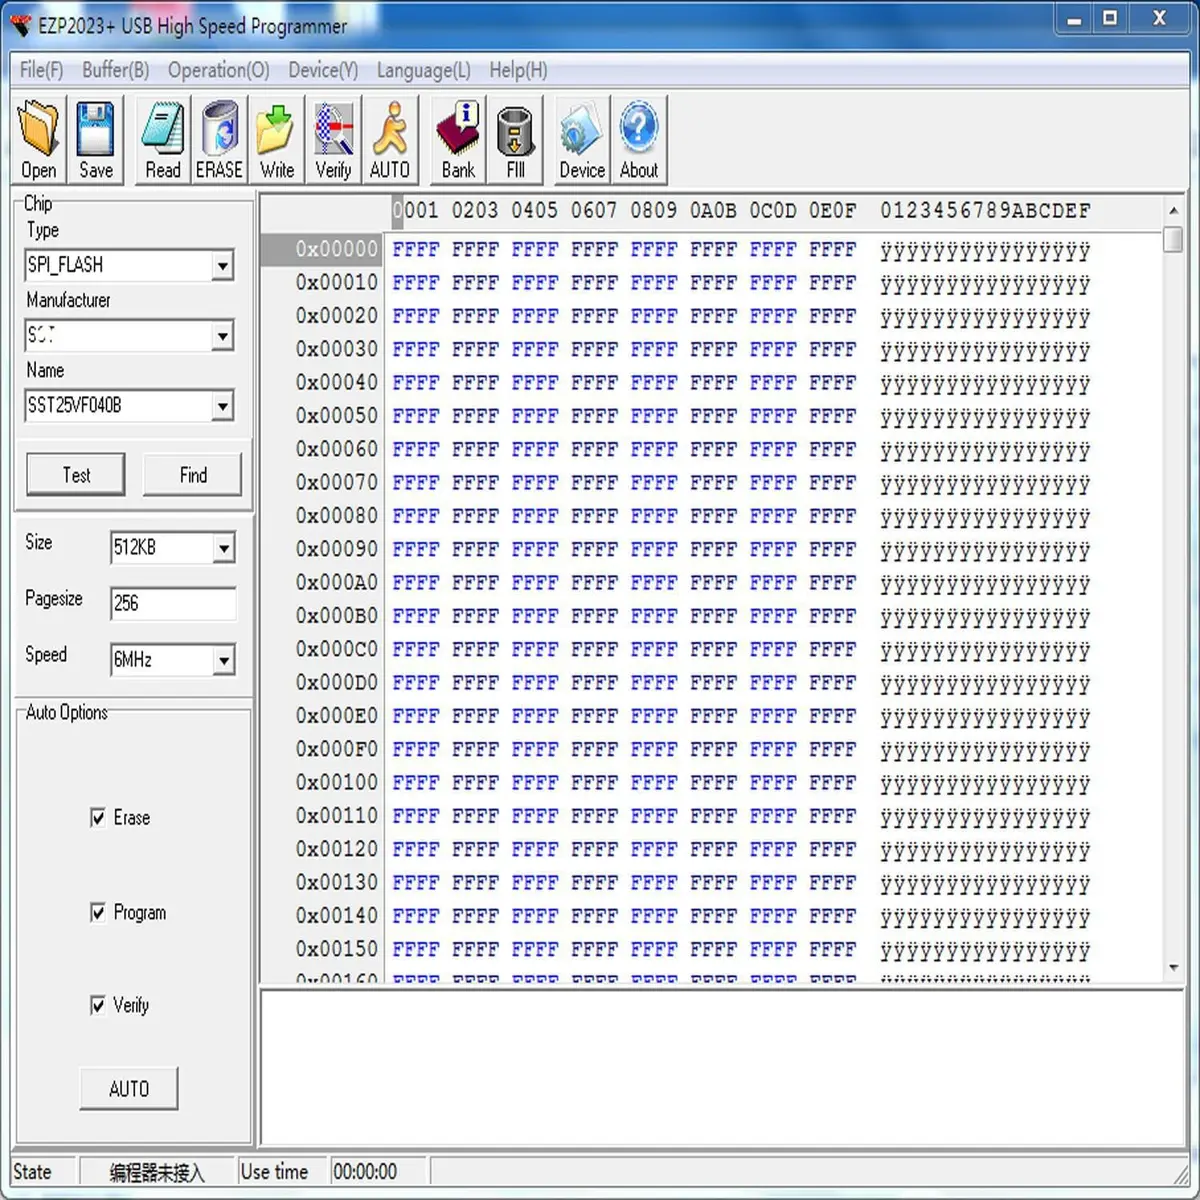1200x1200 pixels.
Task: Close the programmer window
Action: 1160,19
